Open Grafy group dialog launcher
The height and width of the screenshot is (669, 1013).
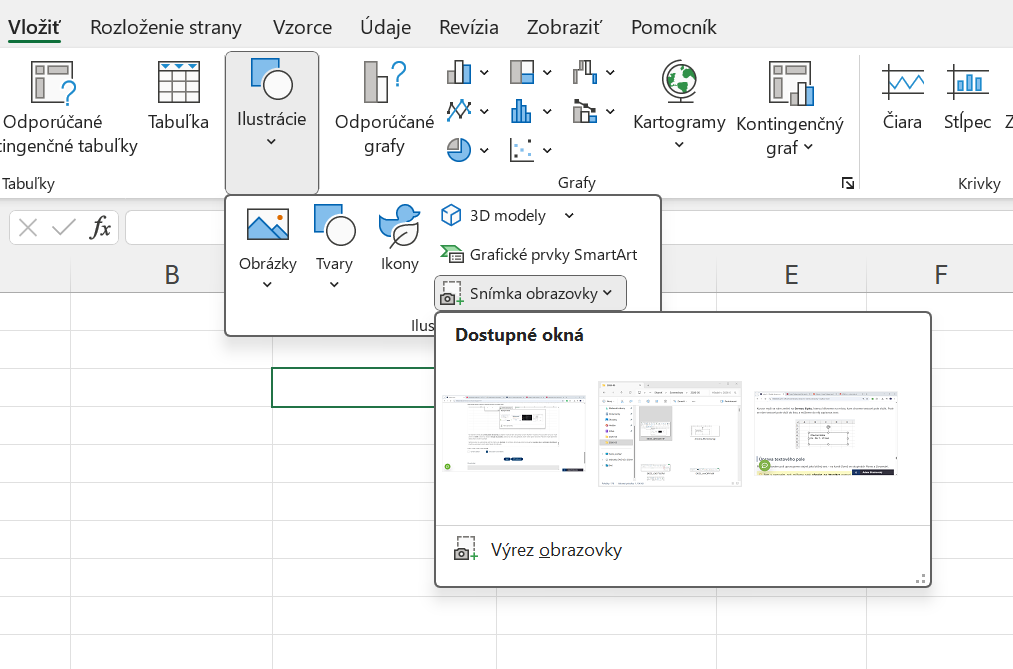tap(848, 183)
